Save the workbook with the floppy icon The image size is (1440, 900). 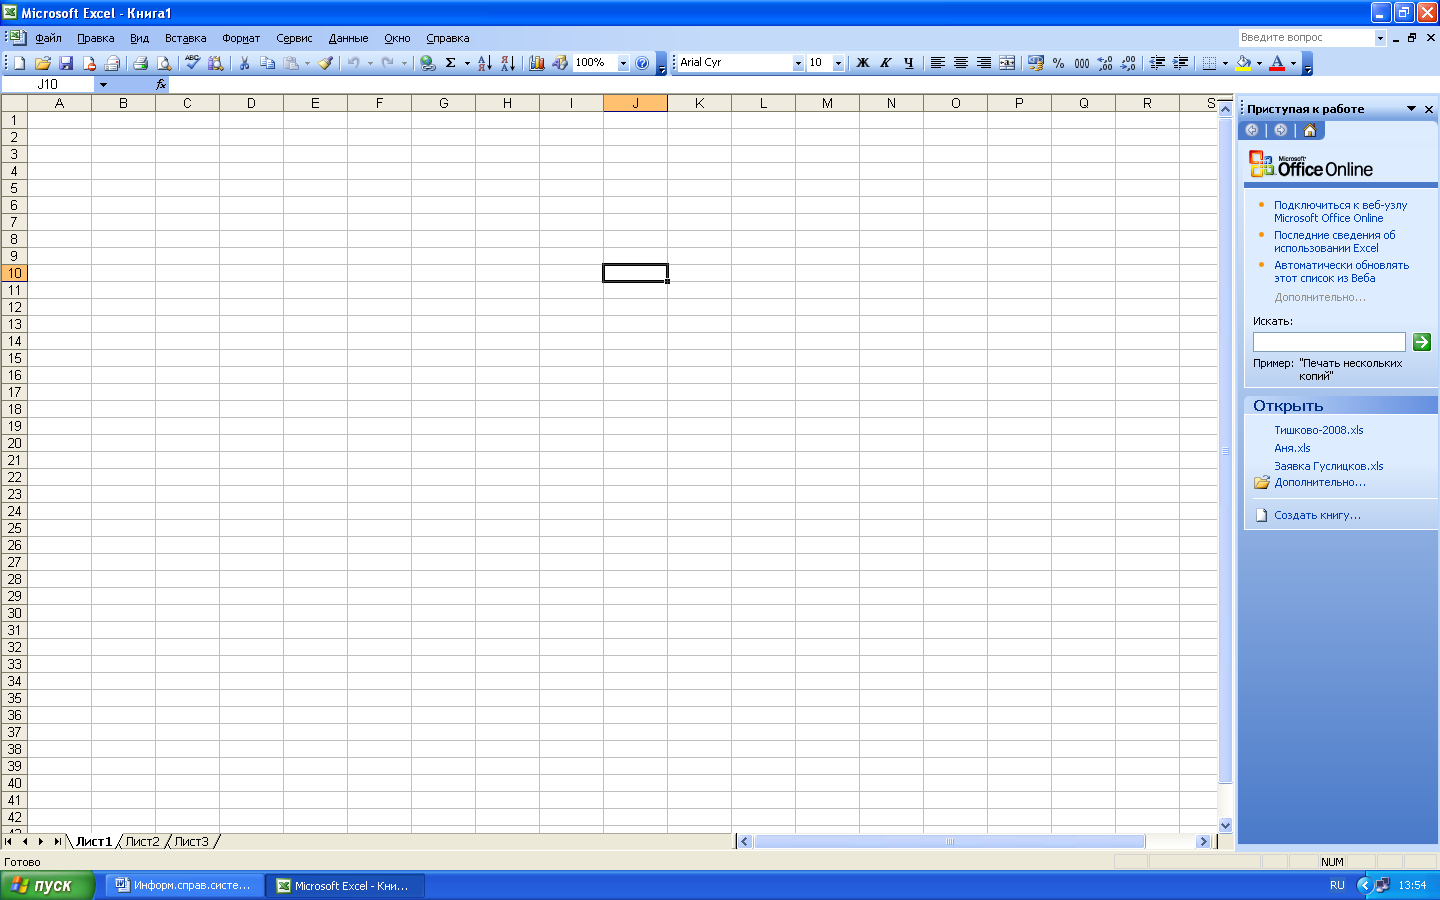pos(66,63)
